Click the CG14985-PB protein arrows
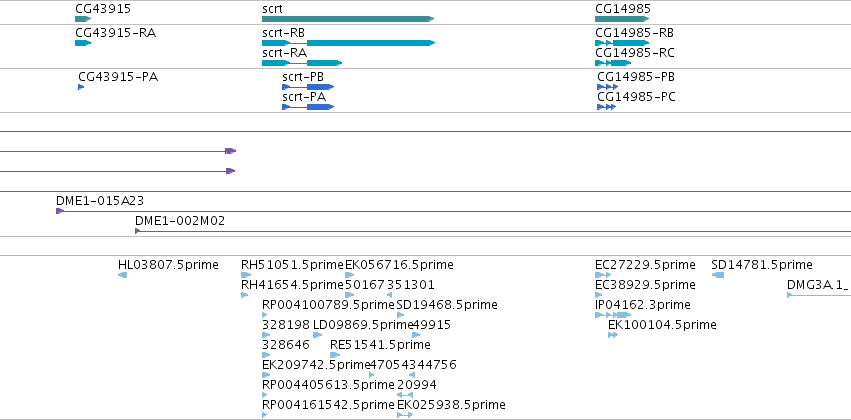The image size is (851, 420). click(x=607, y=87)
